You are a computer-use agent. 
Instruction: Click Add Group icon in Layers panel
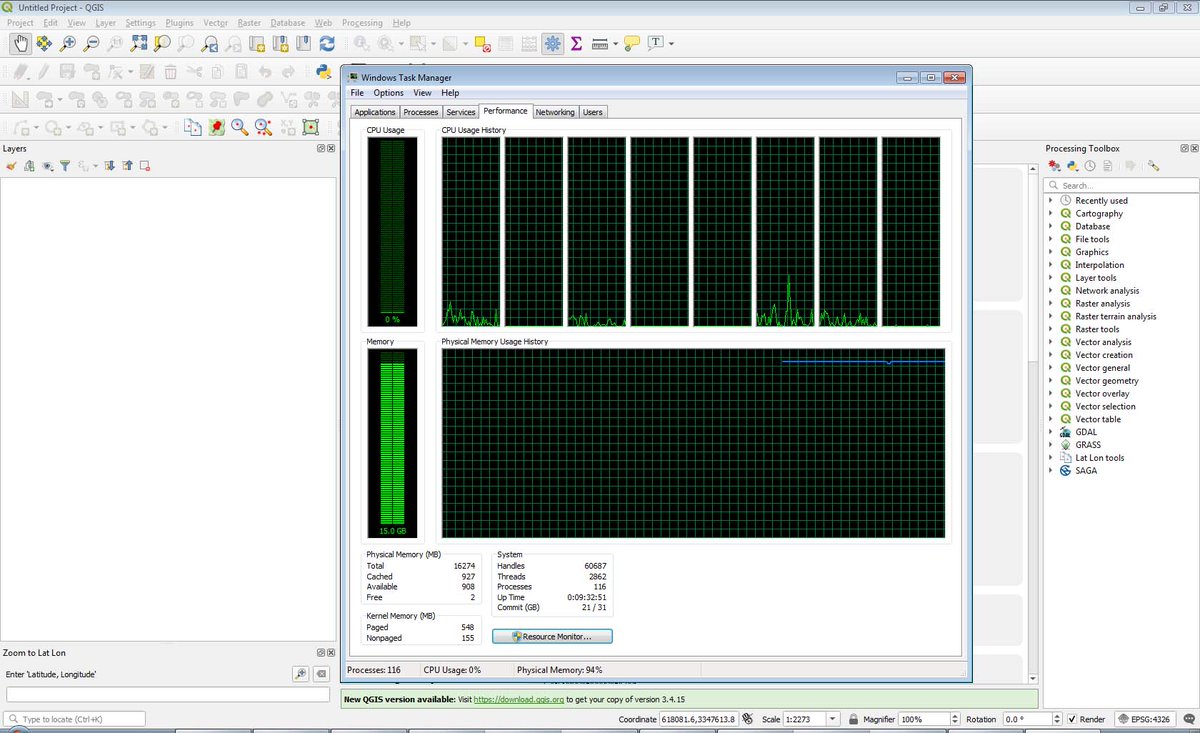pos(29,166)
